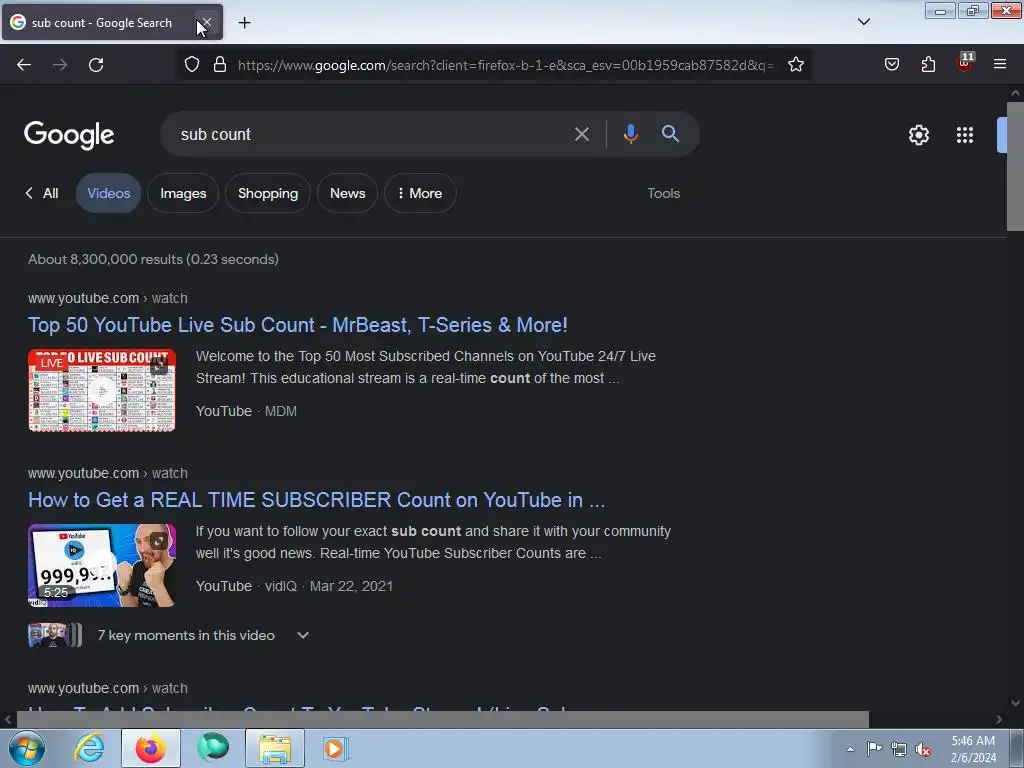Click the browser back arrow

[x=24, y=65]
